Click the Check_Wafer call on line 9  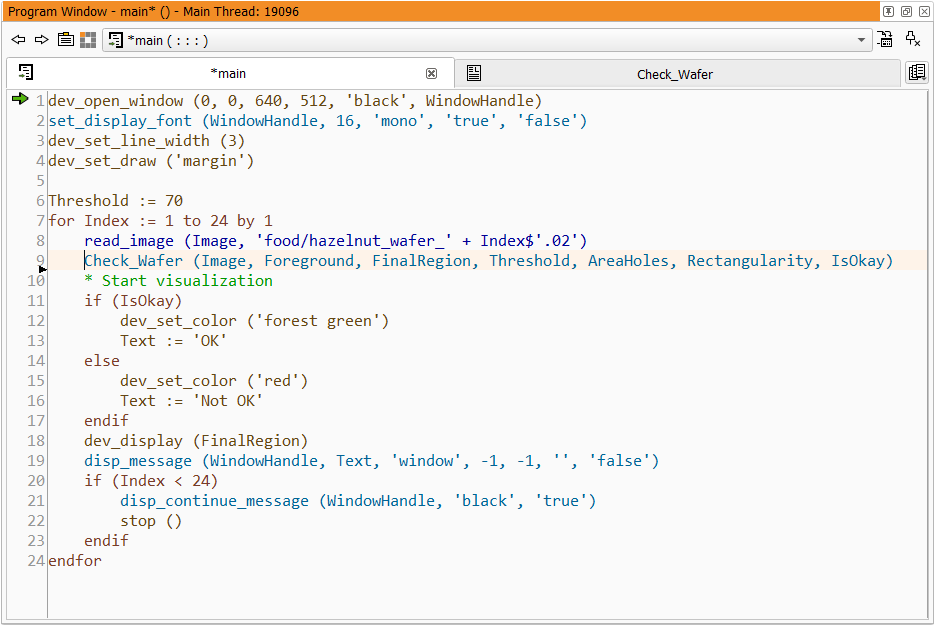point(134,261)
